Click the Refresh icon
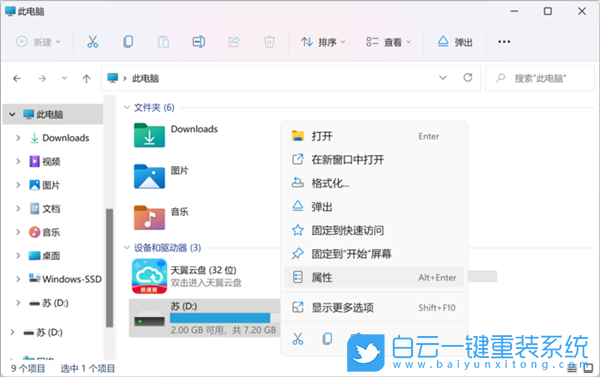 coord(468,78)
